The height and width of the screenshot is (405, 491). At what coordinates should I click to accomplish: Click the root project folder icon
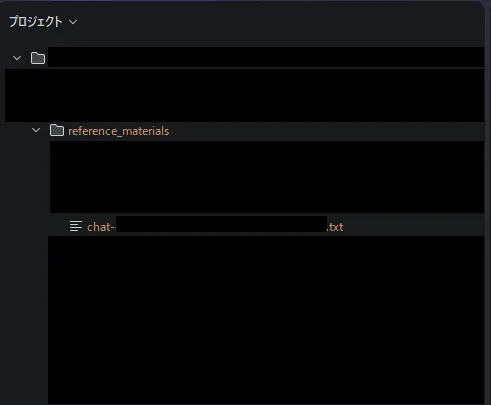38,58
